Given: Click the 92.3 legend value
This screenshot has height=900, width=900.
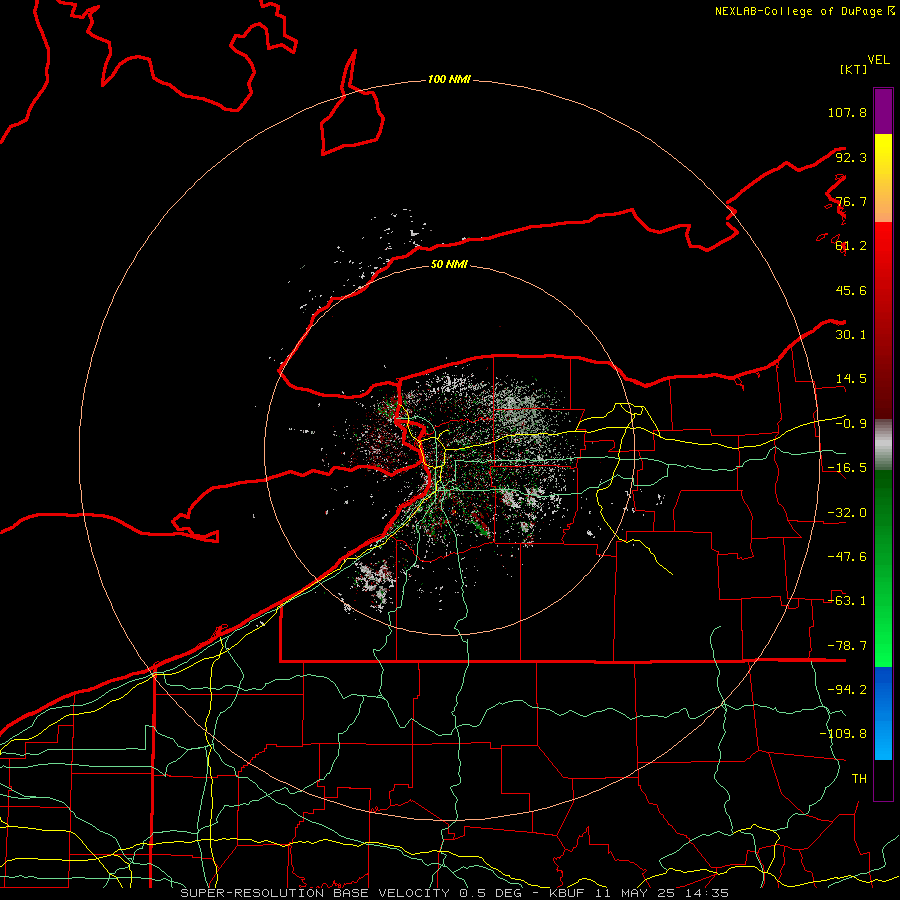Looking at the screenshot, I should click(851, 157).
